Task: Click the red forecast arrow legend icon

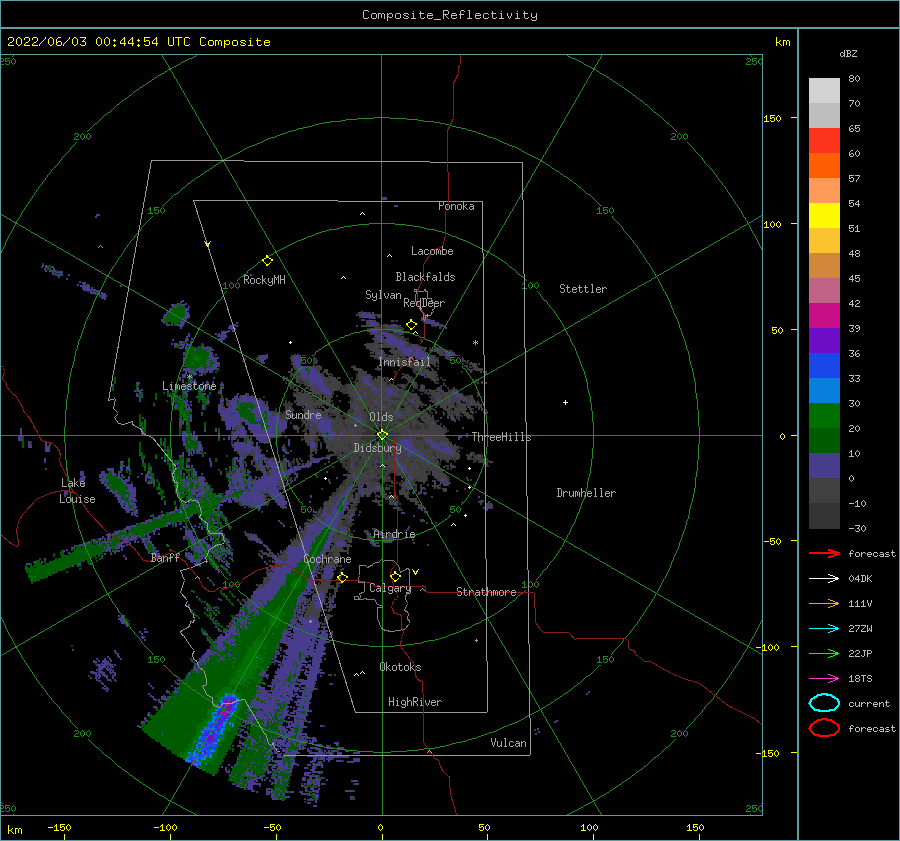Action: click(824, 553)
